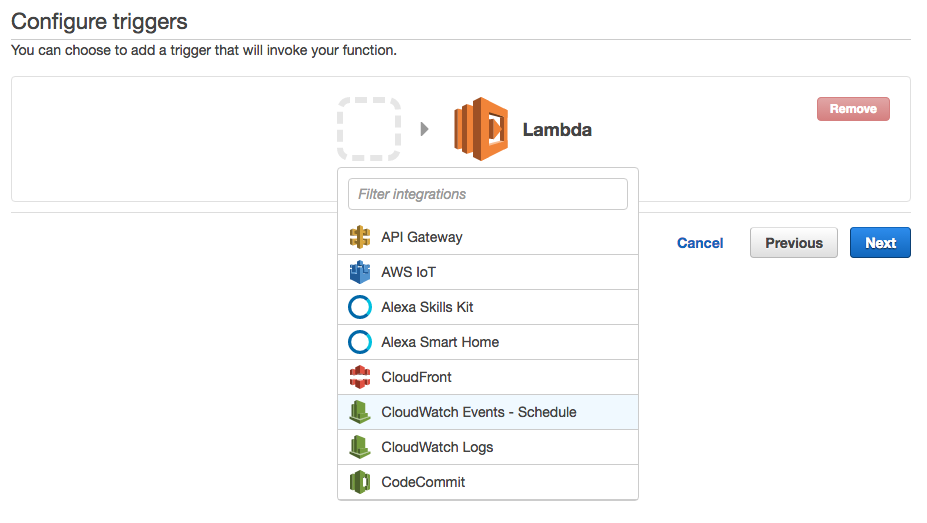This screenshot has width=927, height=523.
Task: Focus the Filter integrations search field
Action: click(x=488, y=194)
